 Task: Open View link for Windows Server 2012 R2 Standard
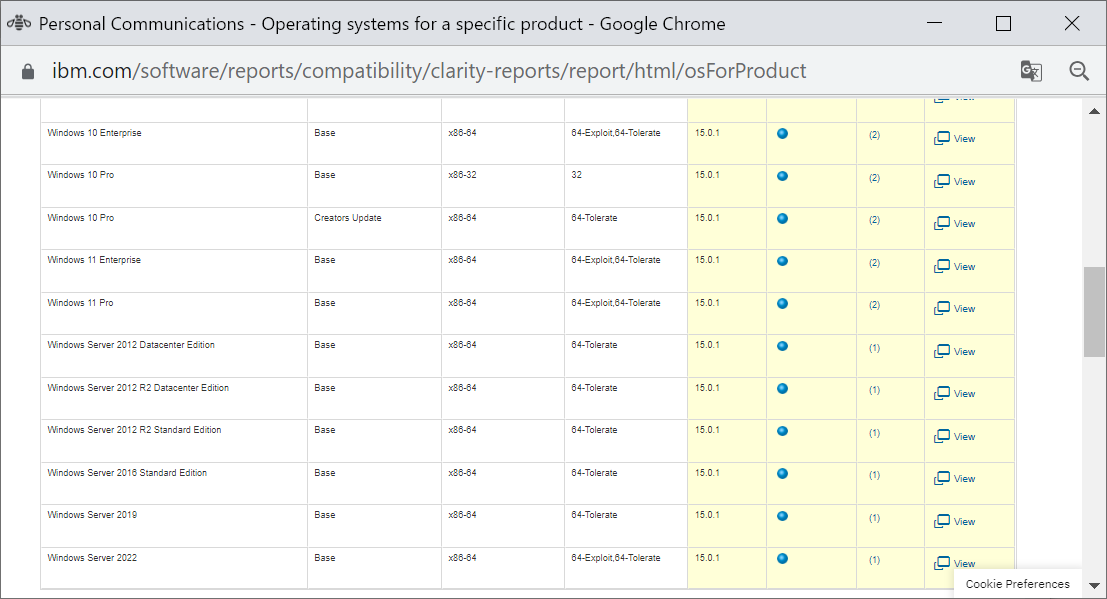click(955, 437)
